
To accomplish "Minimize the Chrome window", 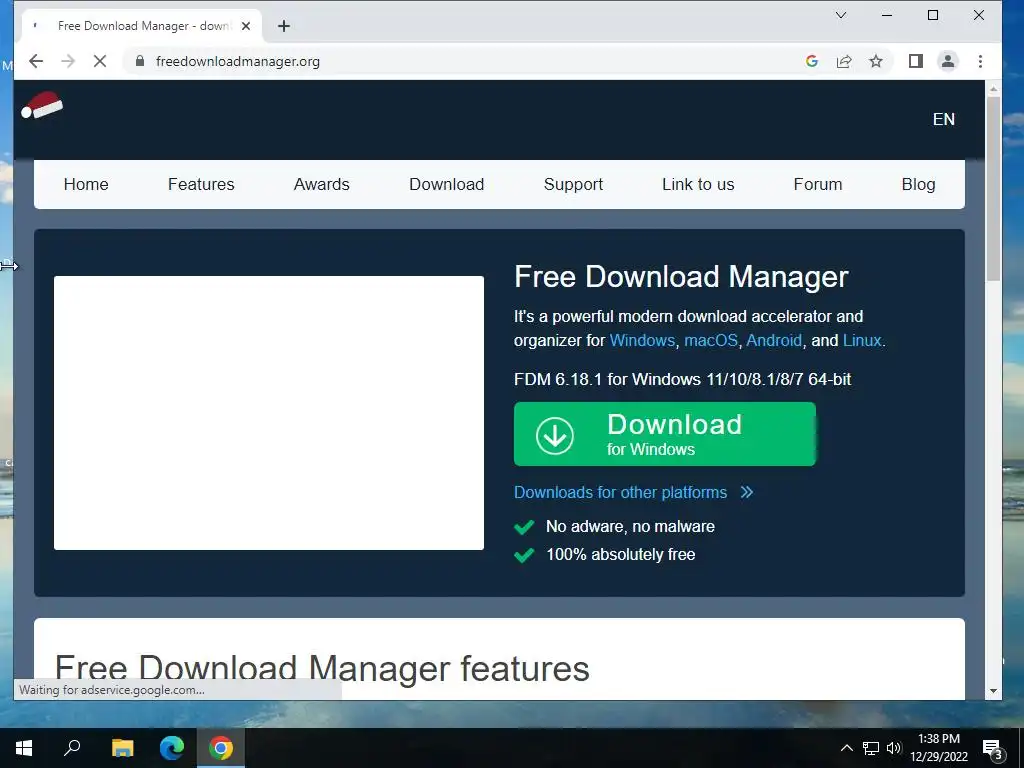I will coord(887,15).
